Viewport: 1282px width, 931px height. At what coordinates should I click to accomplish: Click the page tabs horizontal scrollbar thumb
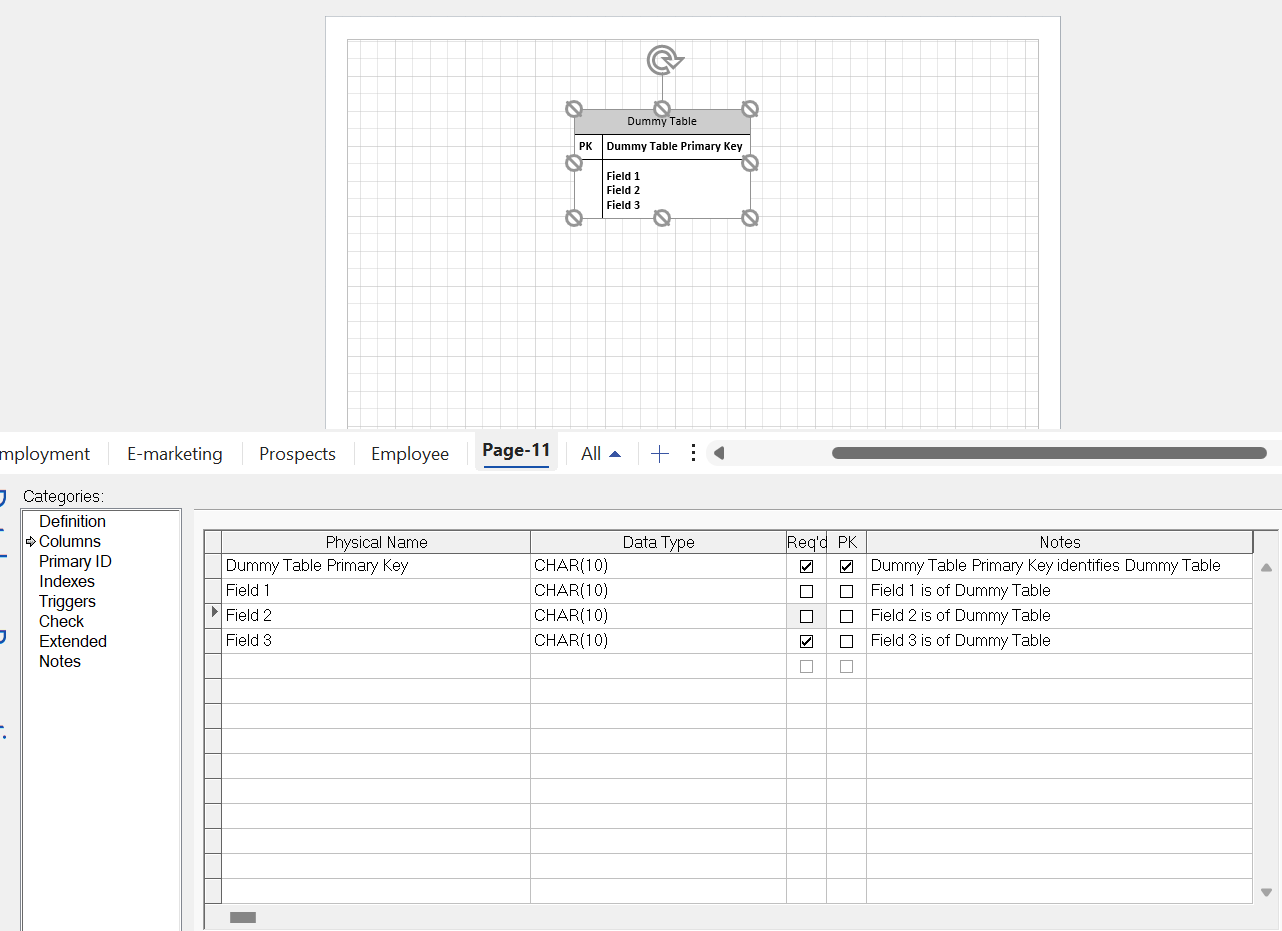(x=1049, y=454)
